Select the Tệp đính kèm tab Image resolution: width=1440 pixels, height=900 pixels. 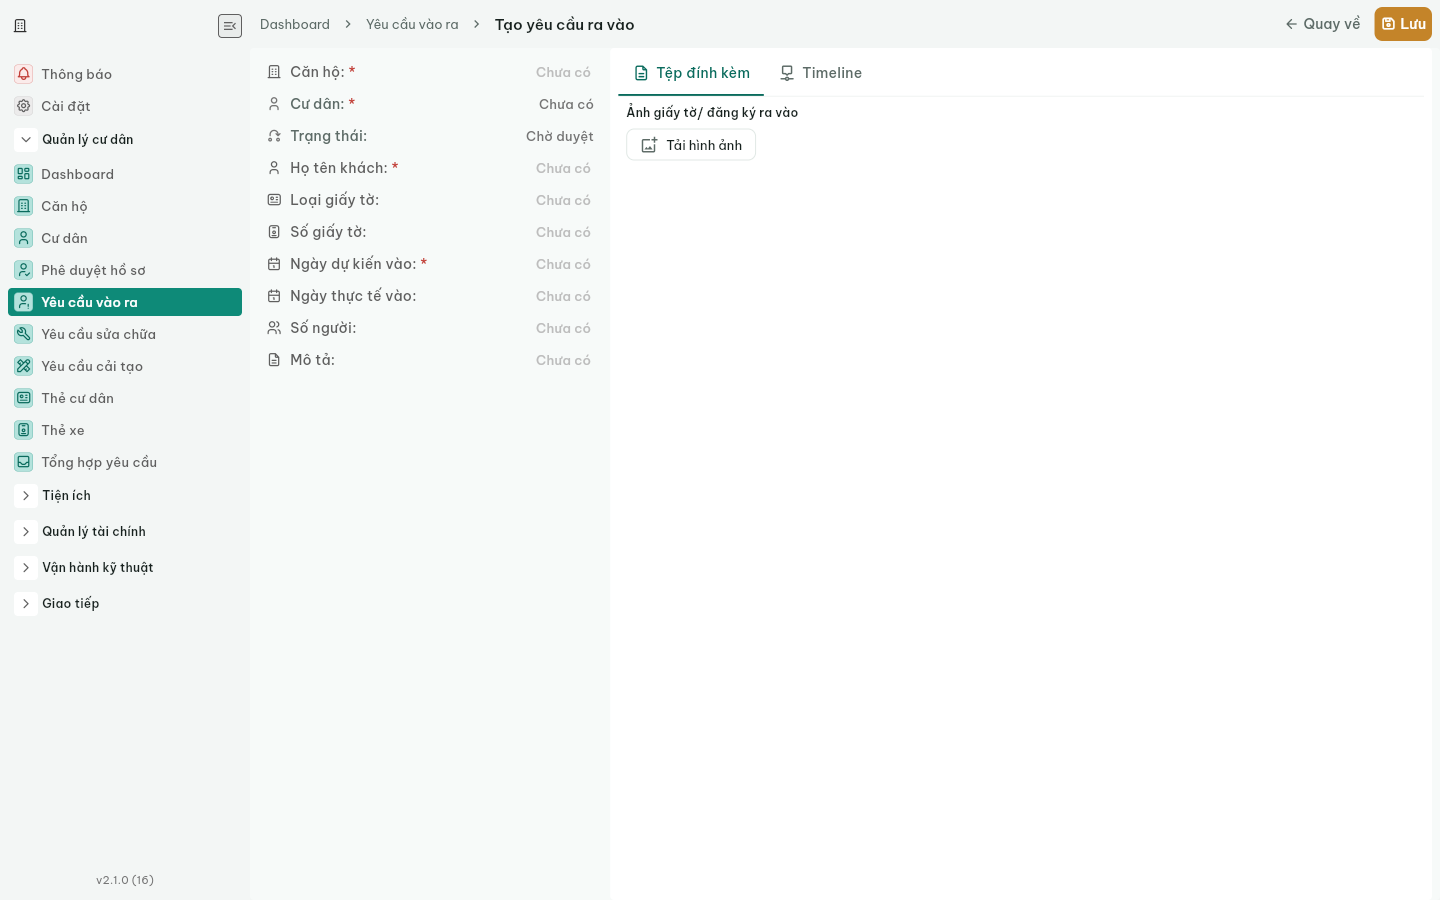[x=691, y=73]
